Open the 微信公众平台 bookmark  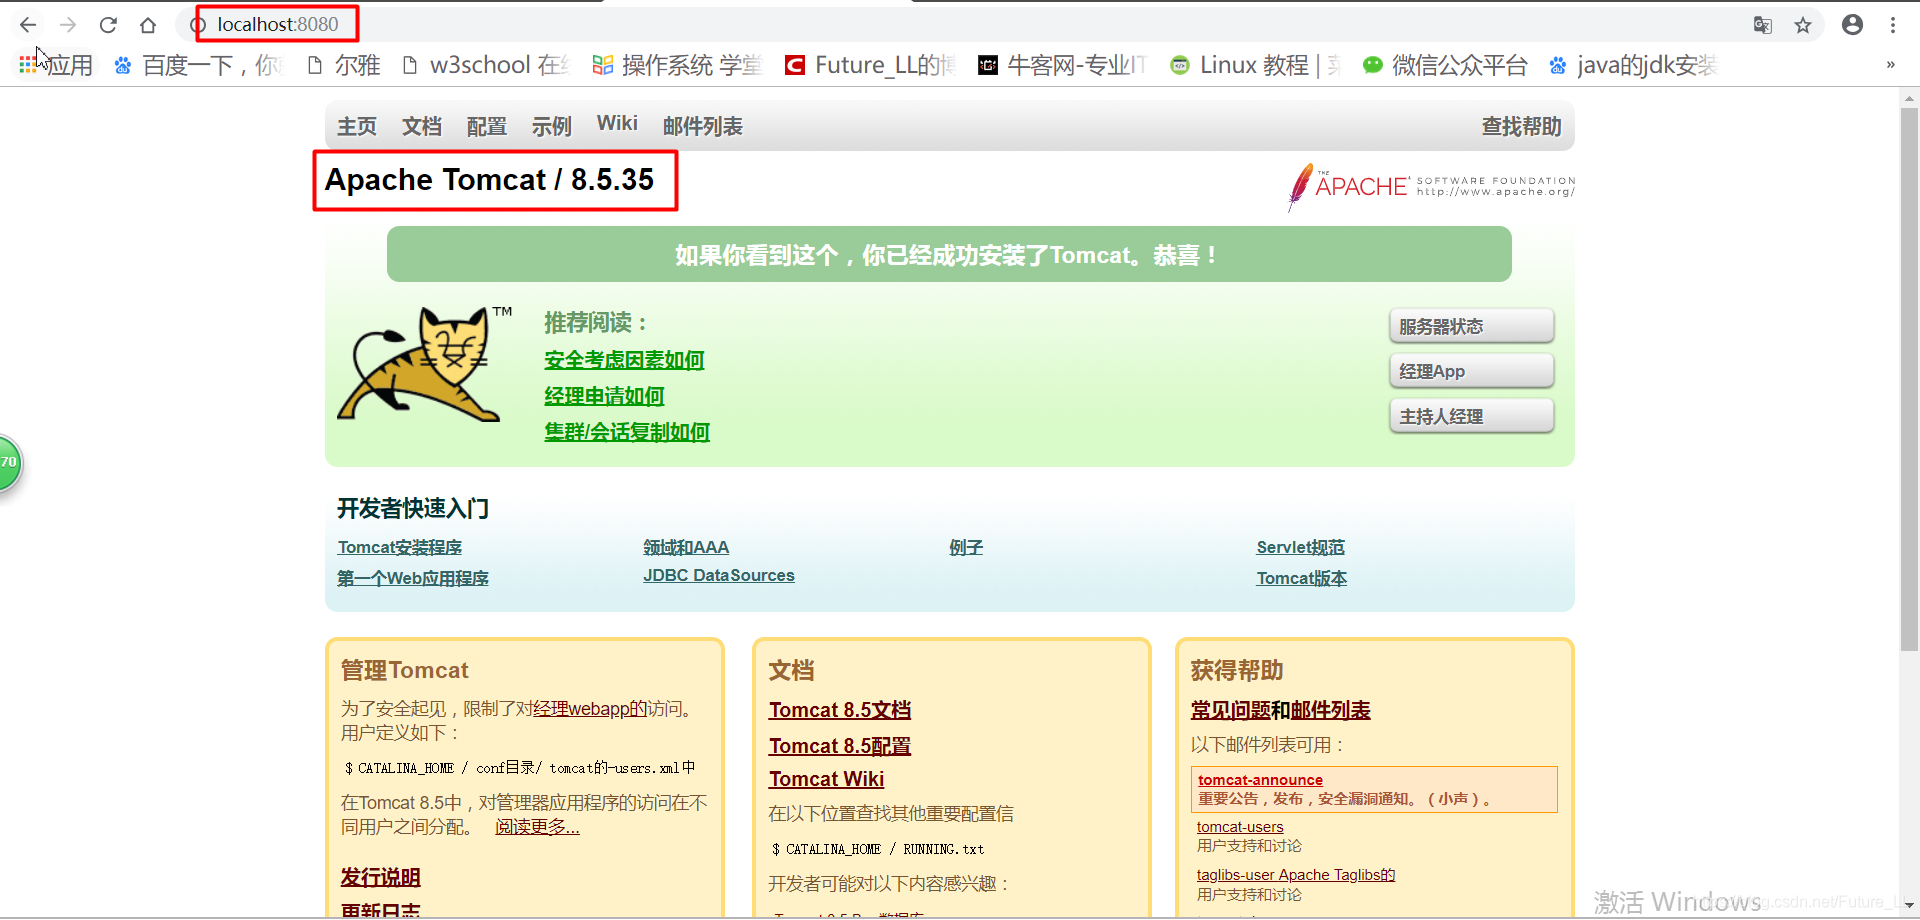[1445, 65]
